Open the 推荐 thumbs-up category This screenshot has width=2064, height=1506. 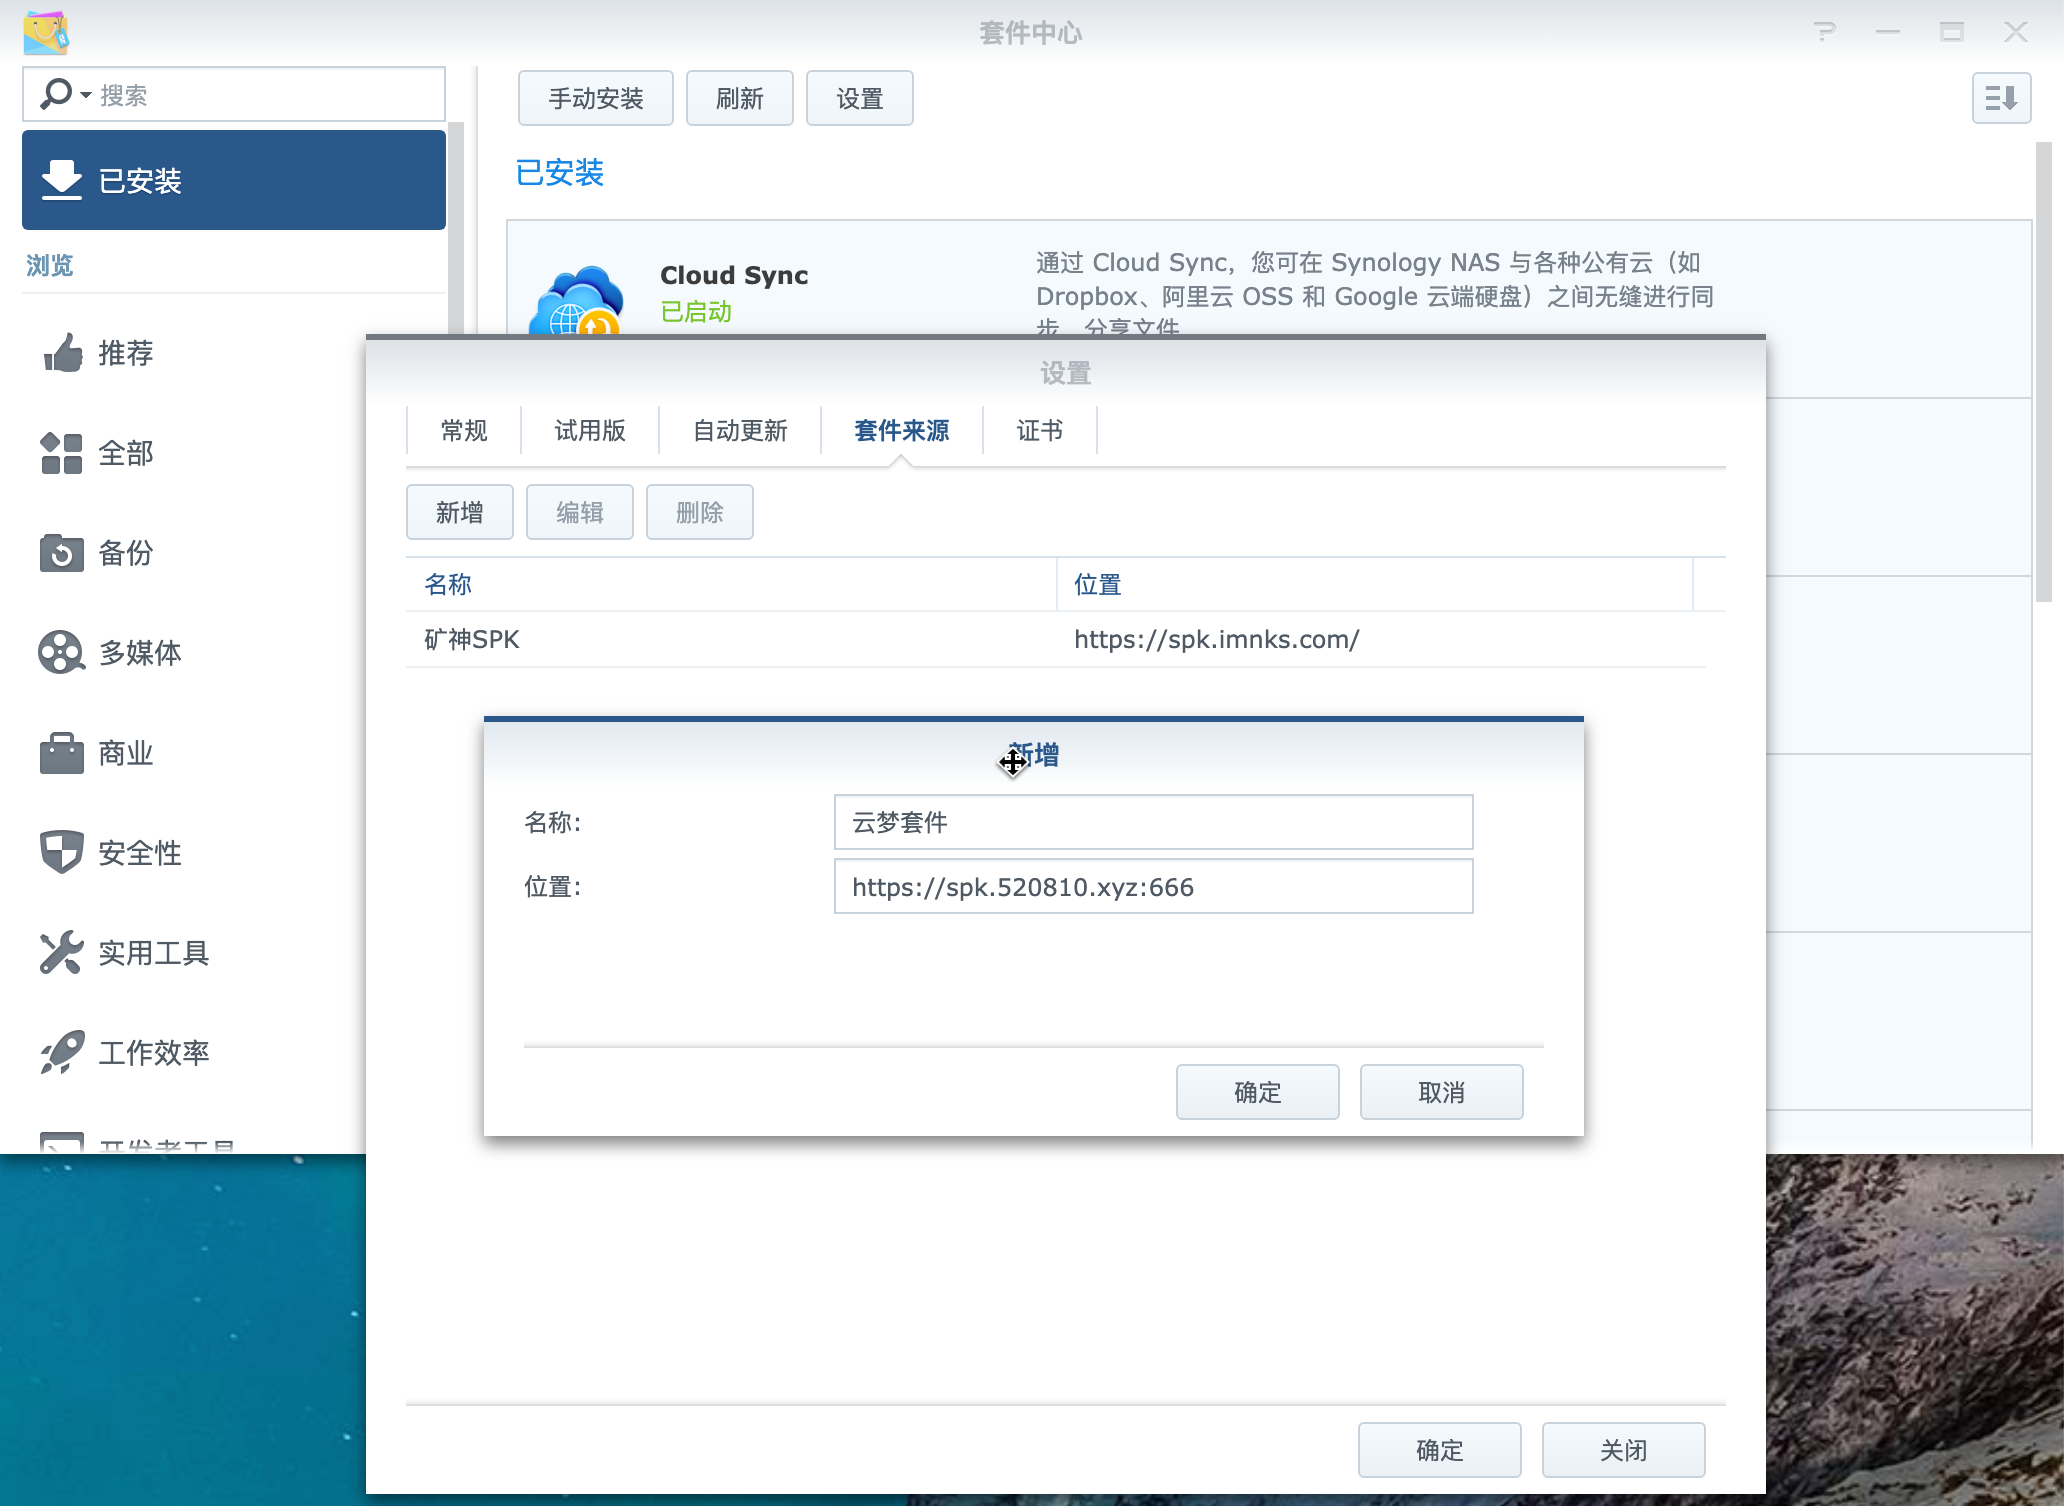[x=62, y=353]
